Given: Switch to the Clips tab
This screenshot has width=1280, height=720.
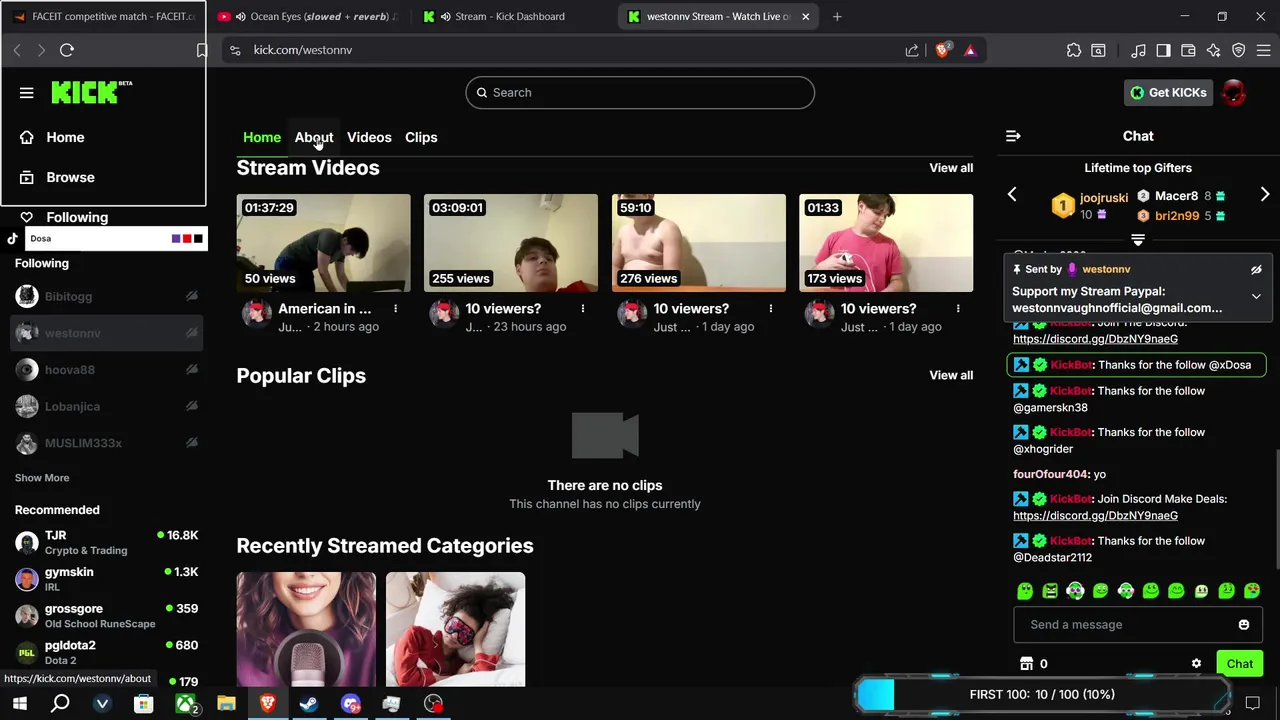Looking at the screenshot, I should tap(421, 137).
